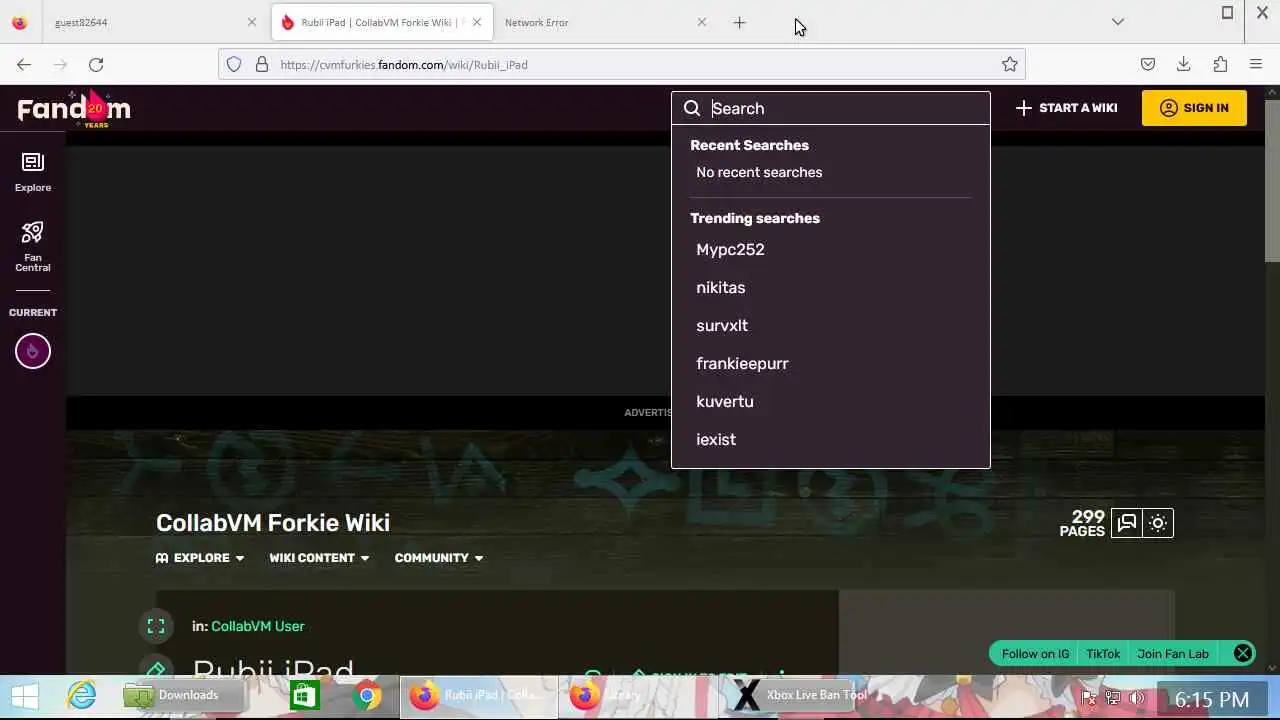Click the Fandom logo

tap(74, 108)
